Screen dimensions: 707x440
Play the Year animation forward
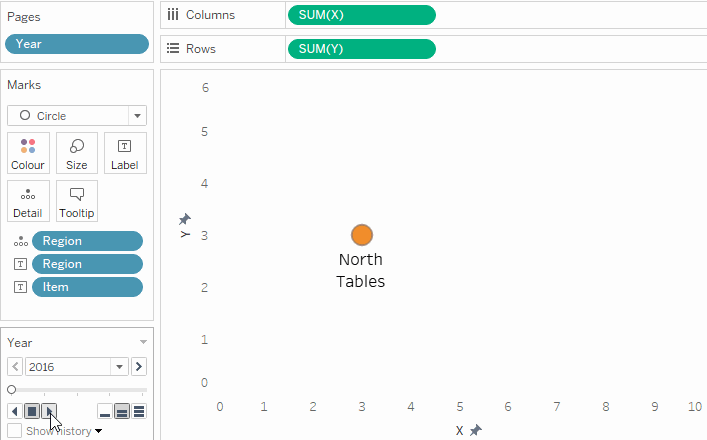click(x=51, y=411)
